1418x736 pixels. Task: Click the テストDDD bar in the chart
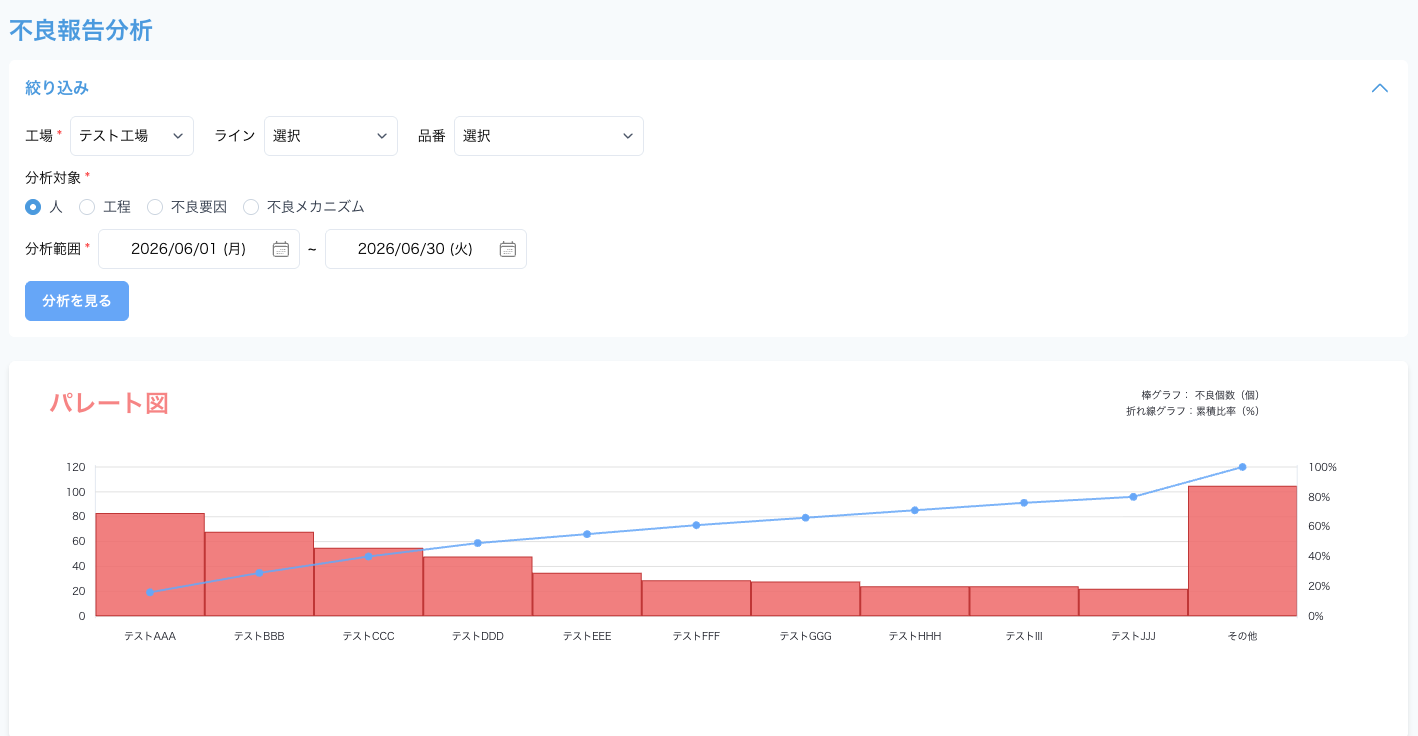point(478,587)
